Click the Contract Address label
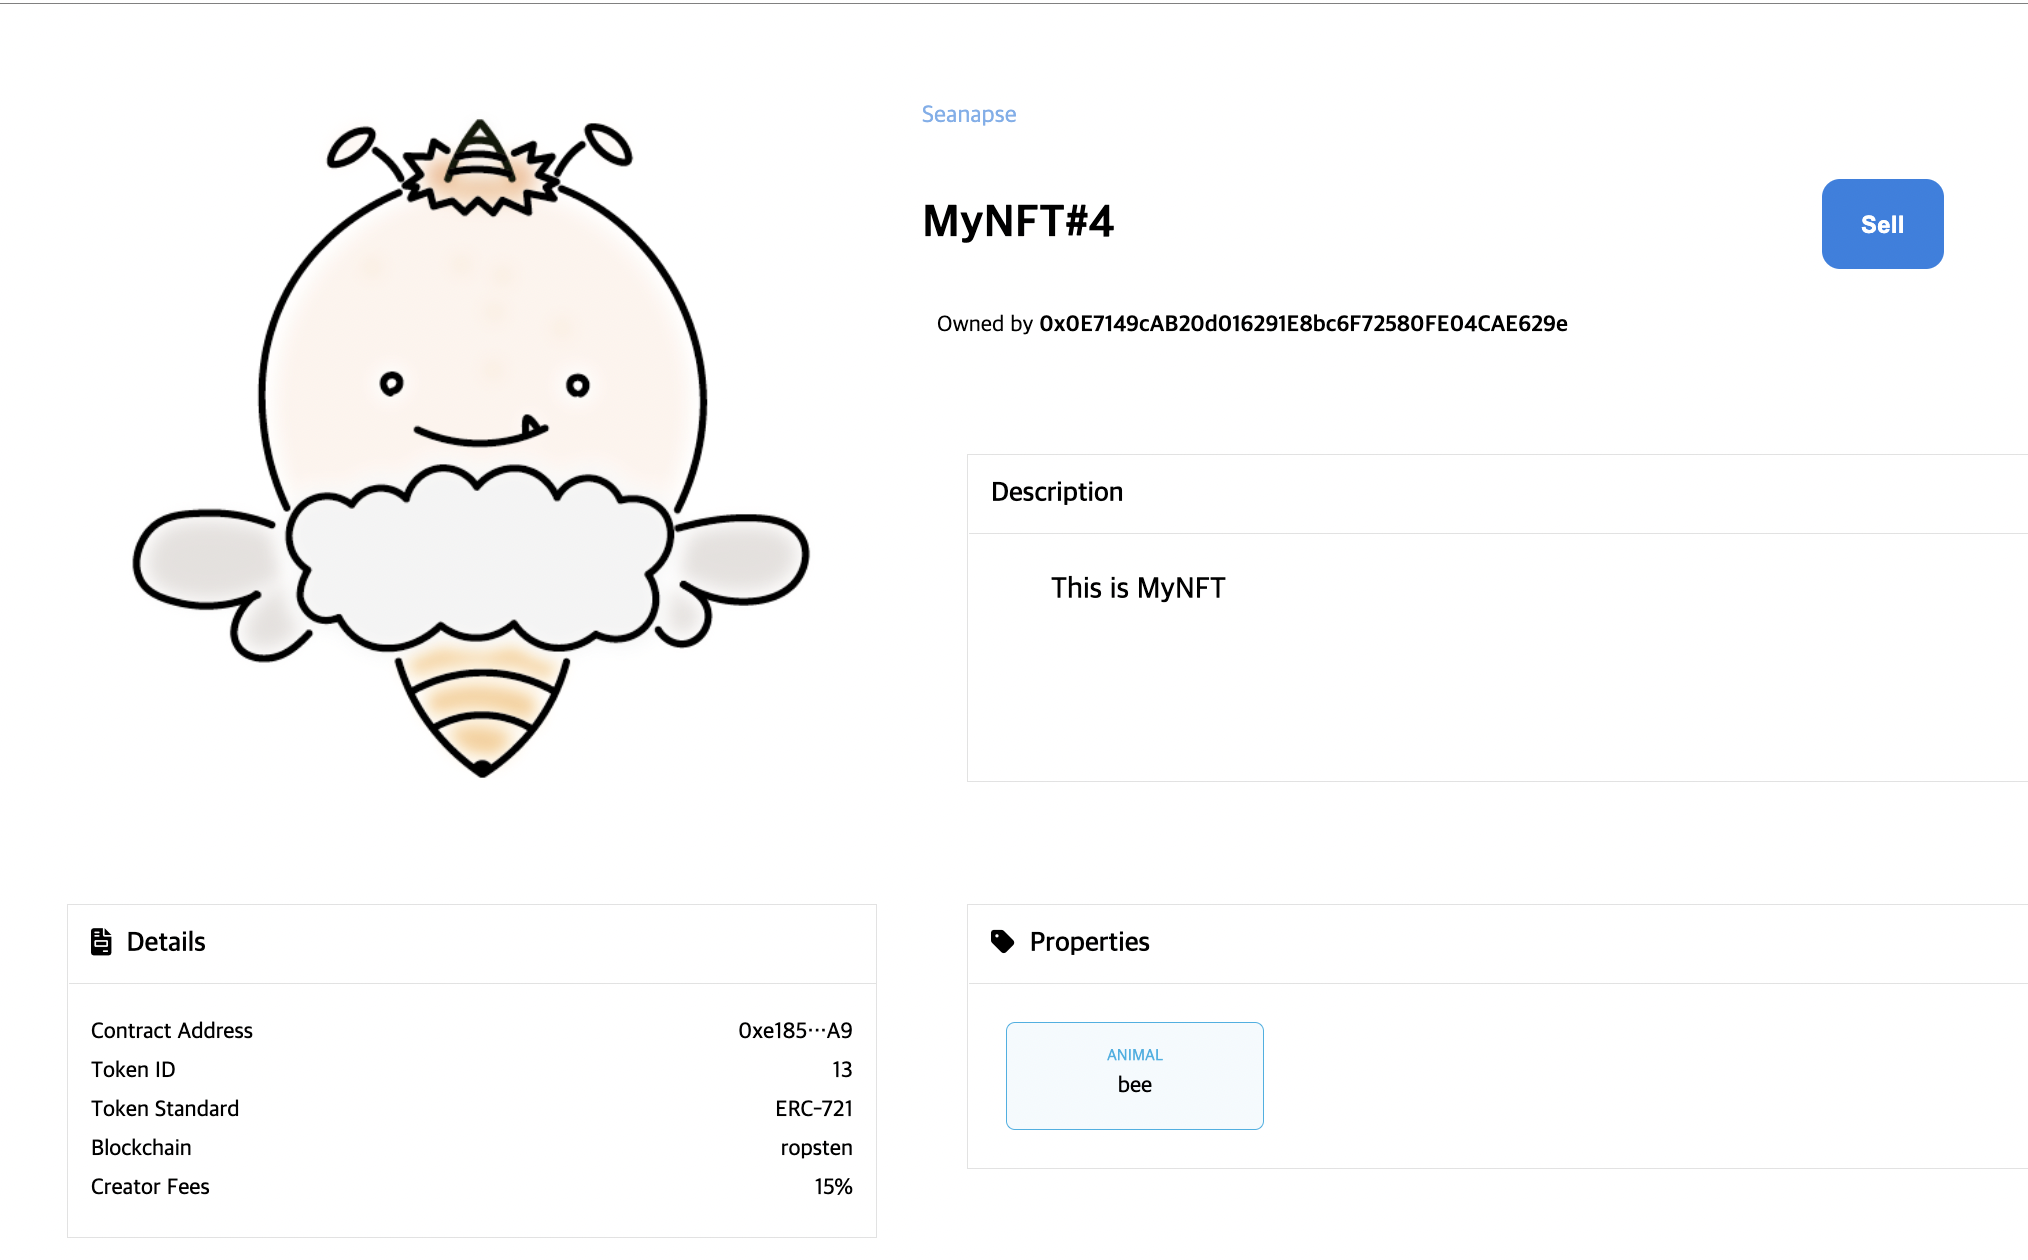This screenshot has height=1260, width=2028. [172, 1030]
